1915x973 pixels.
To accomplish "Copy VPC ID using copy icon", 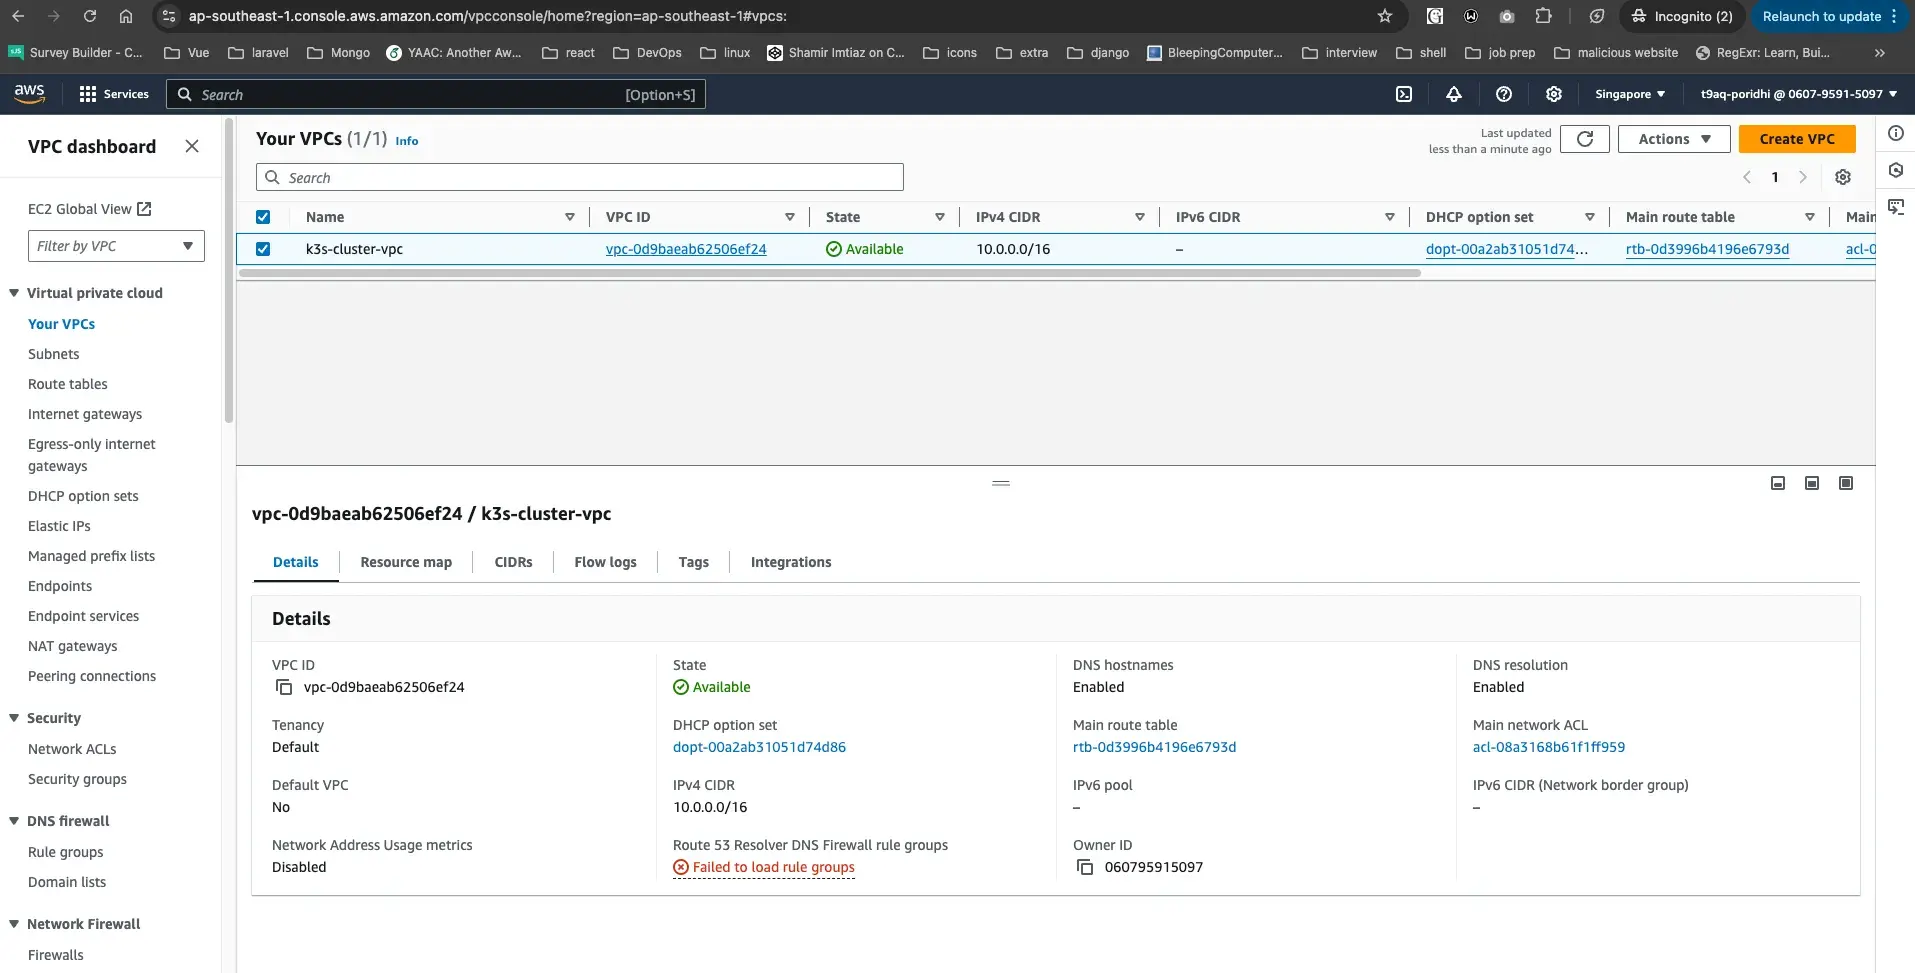I will 284,687.
